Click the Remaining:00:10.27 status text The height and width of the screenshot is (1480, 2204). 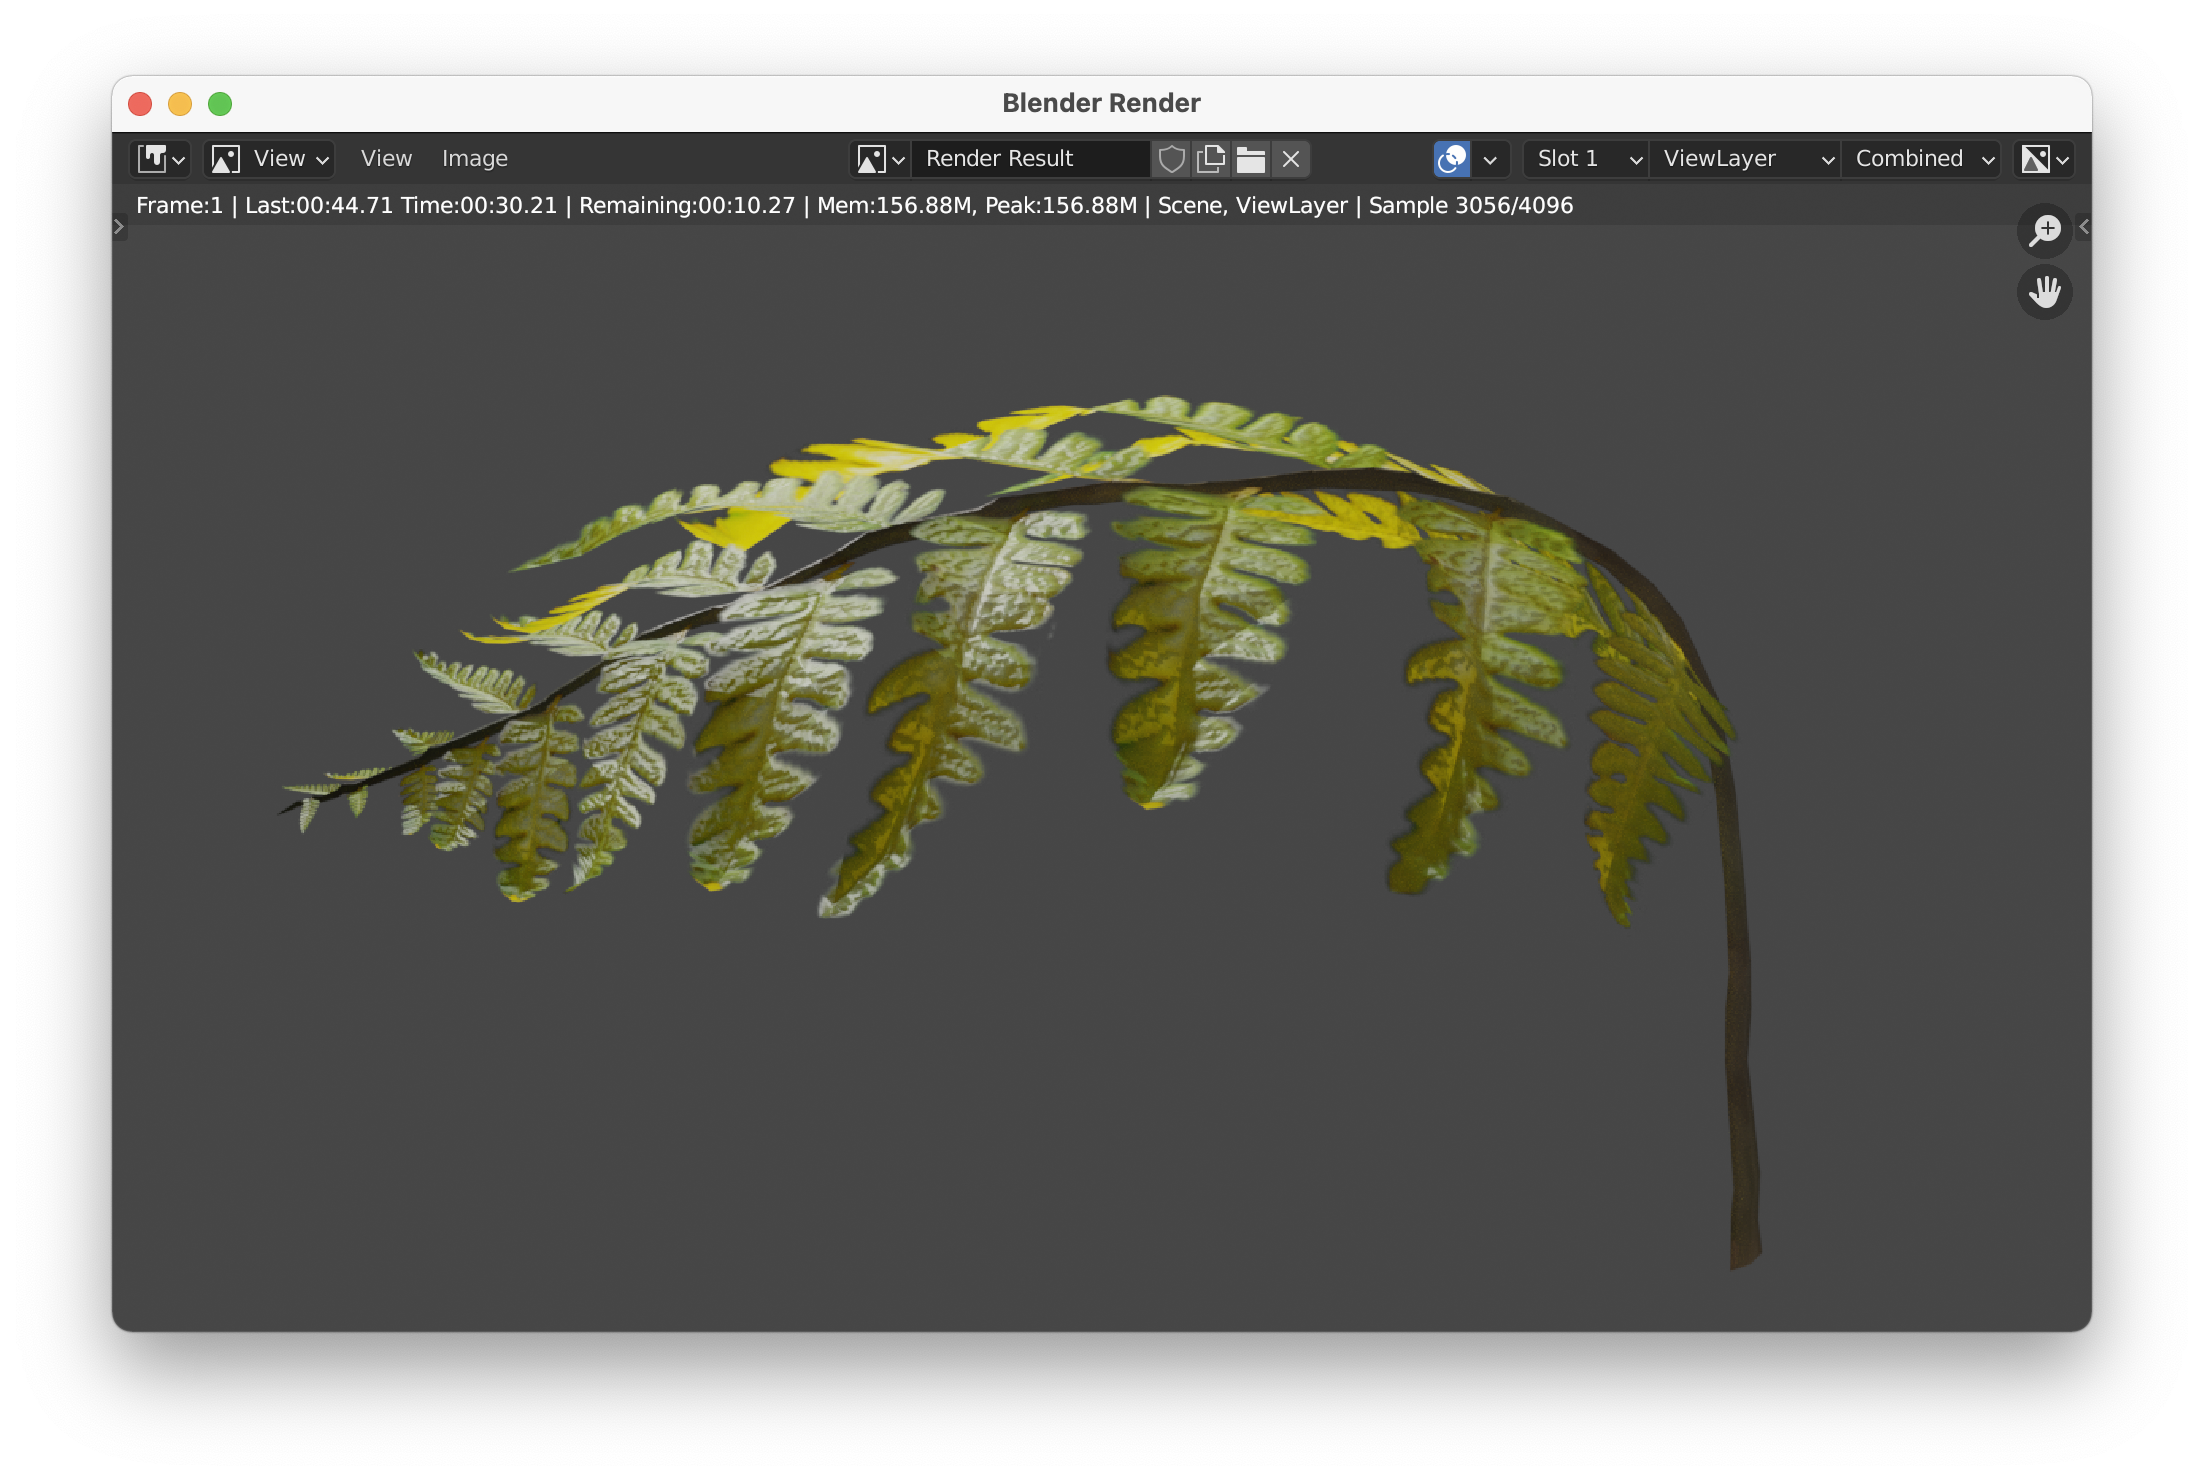(687, 206)
